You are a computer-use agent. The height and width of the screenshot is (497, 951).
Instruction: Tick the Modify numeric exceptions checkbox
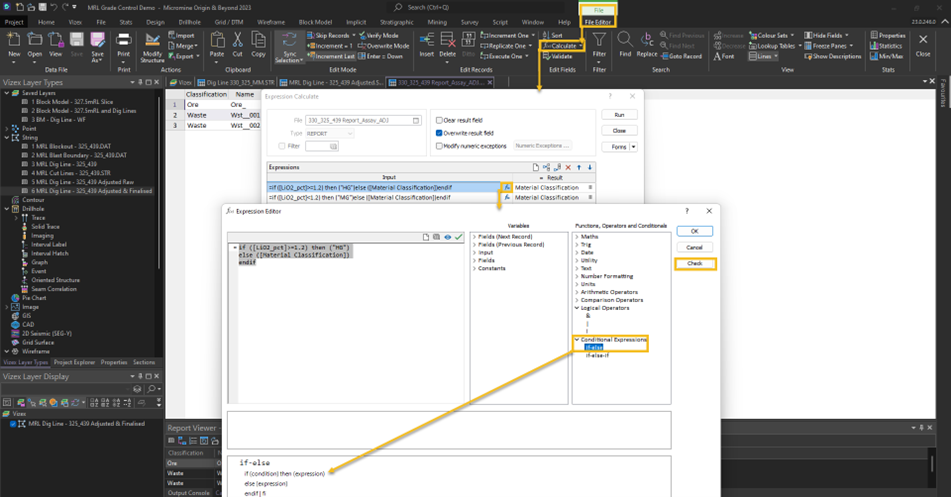(x=440, y=146)
